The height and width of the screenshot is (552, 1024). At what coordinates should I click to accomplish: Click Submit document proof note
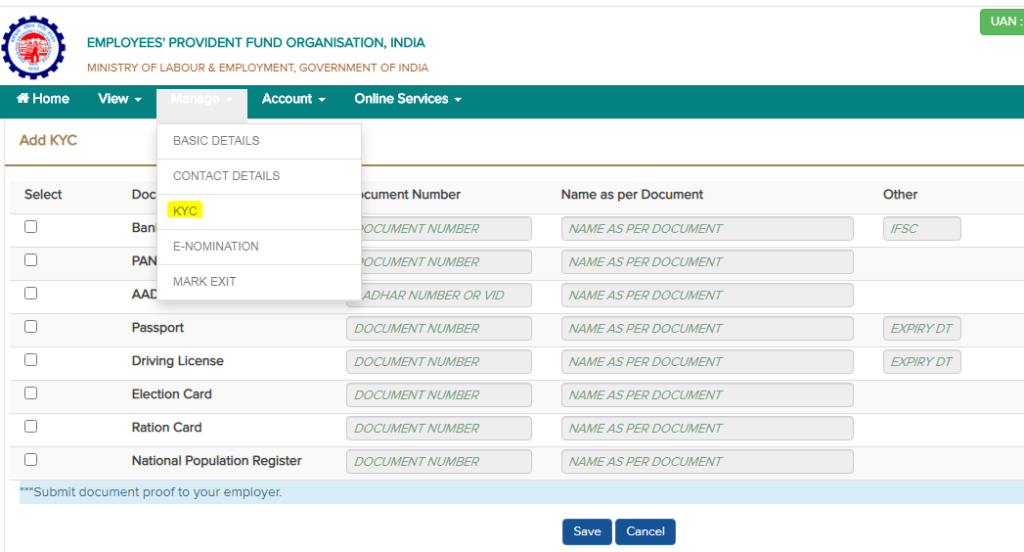[151, 492]
